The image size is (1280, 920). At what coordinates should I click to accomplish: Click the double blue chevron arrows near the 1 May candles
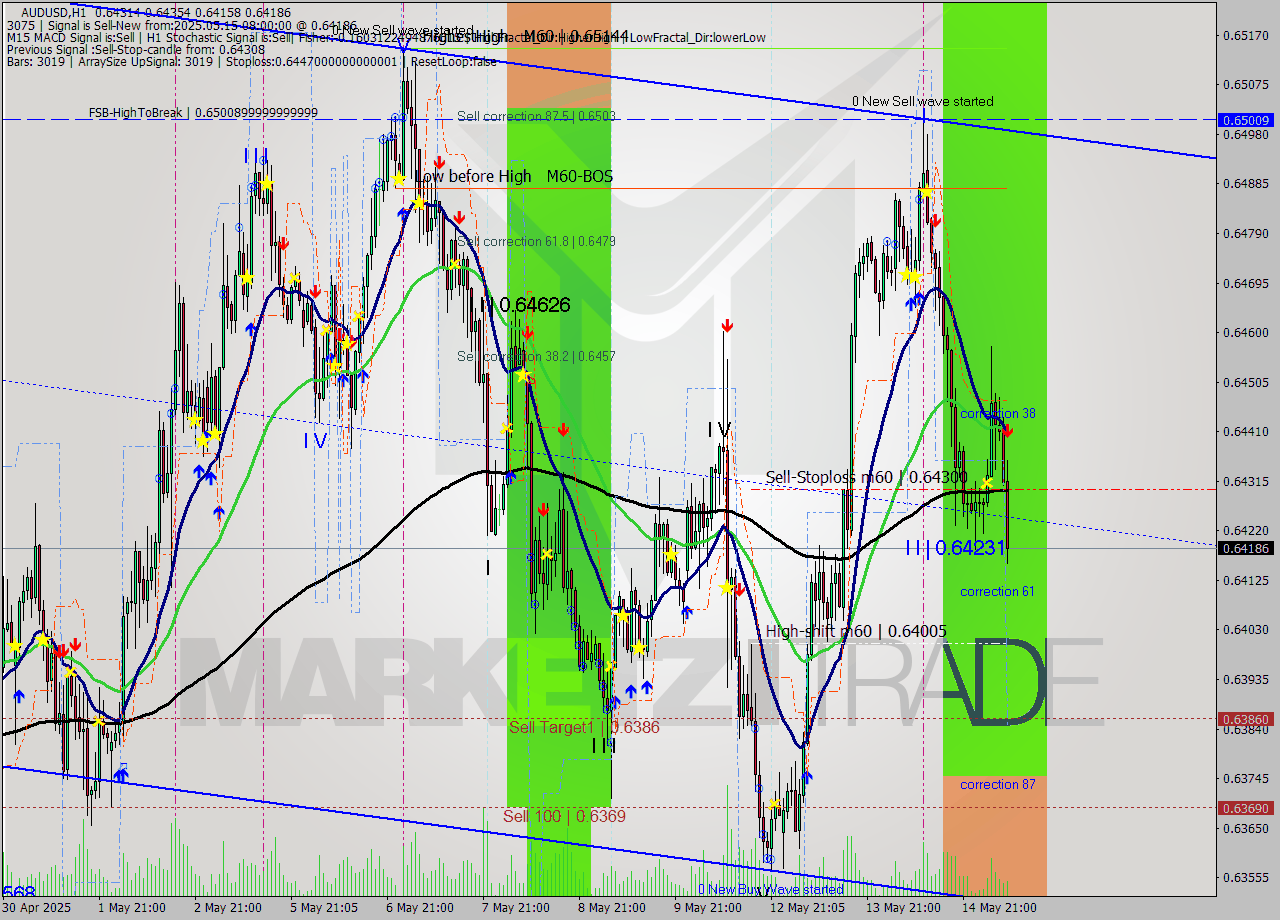coord(122,772)
